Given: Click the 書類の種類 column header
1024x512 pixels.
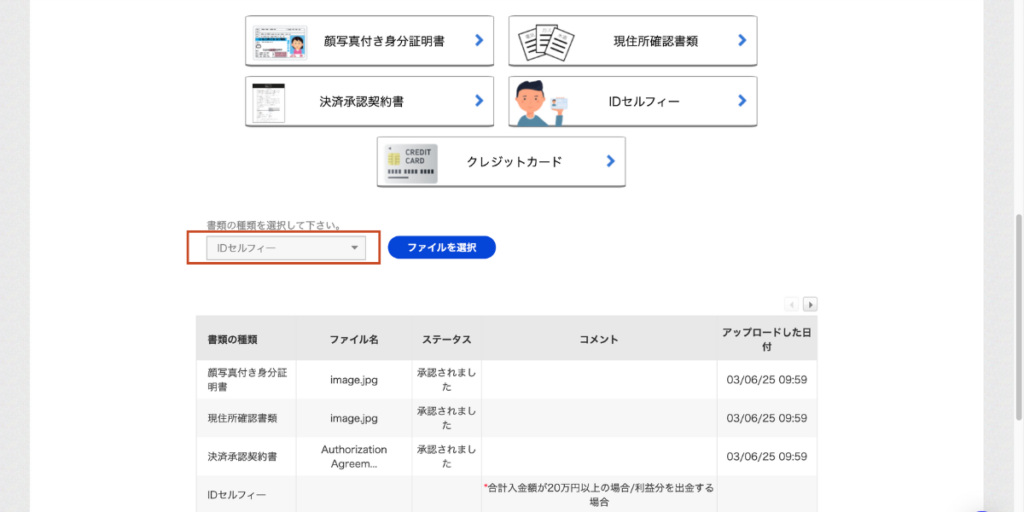Looking at the screenshot, I should (x=232, y=339).
